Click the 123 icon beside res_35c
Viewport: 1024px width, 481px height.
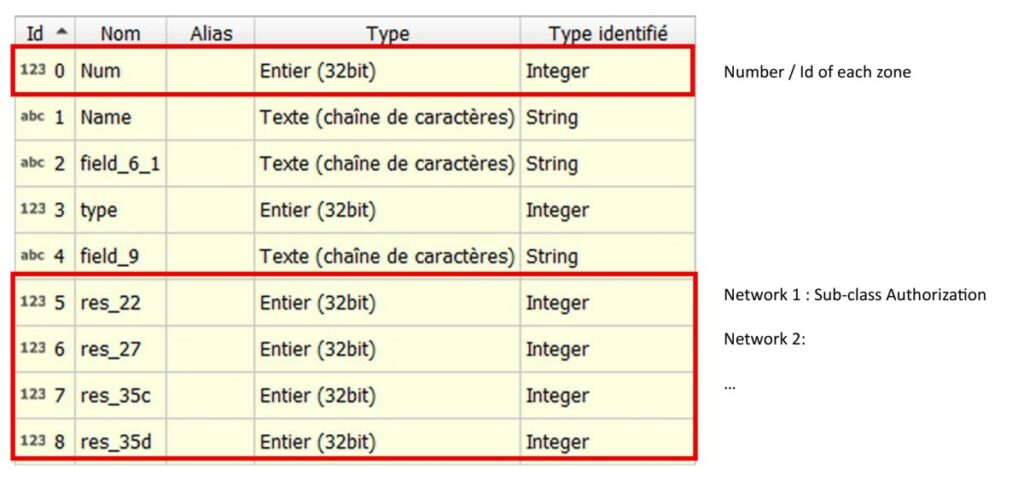point(33,395)
